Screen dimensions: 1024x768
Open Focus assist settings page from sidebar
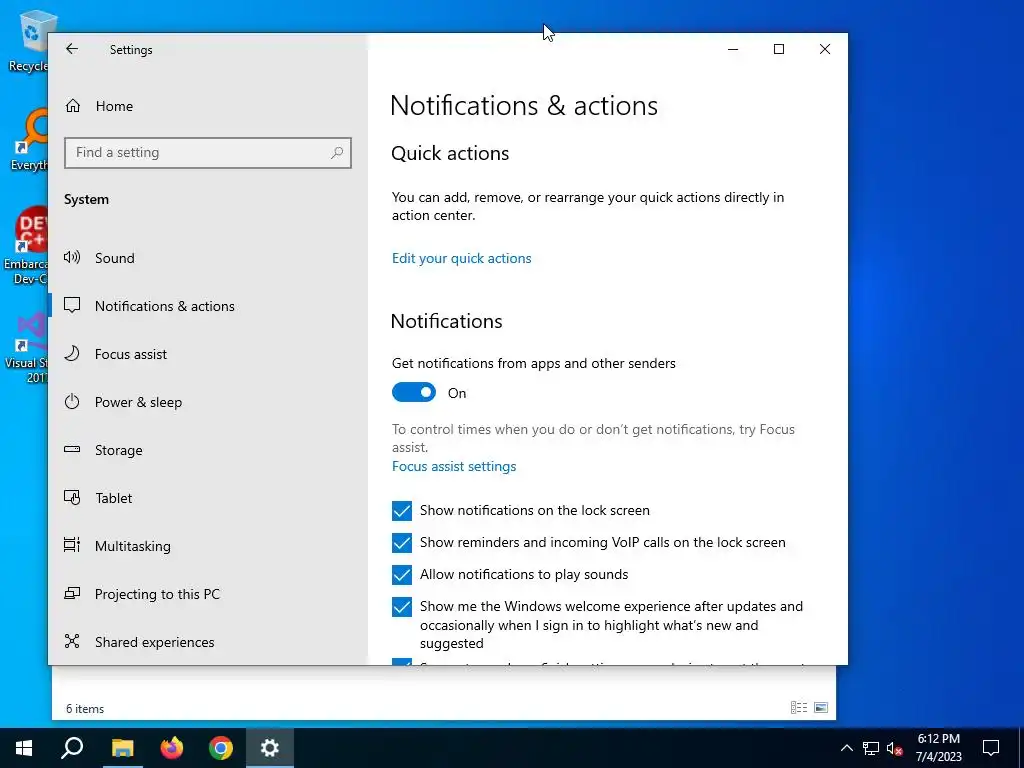(x=208, y=354)
